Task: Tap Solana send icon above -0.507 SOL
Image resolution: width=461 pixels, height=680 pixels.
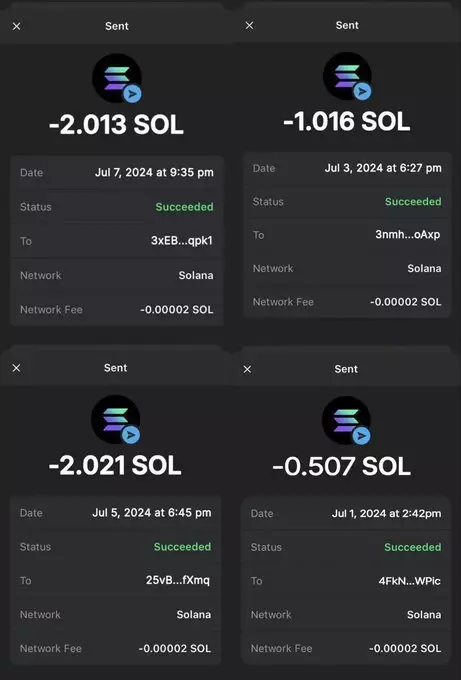Action: point(347,420)
